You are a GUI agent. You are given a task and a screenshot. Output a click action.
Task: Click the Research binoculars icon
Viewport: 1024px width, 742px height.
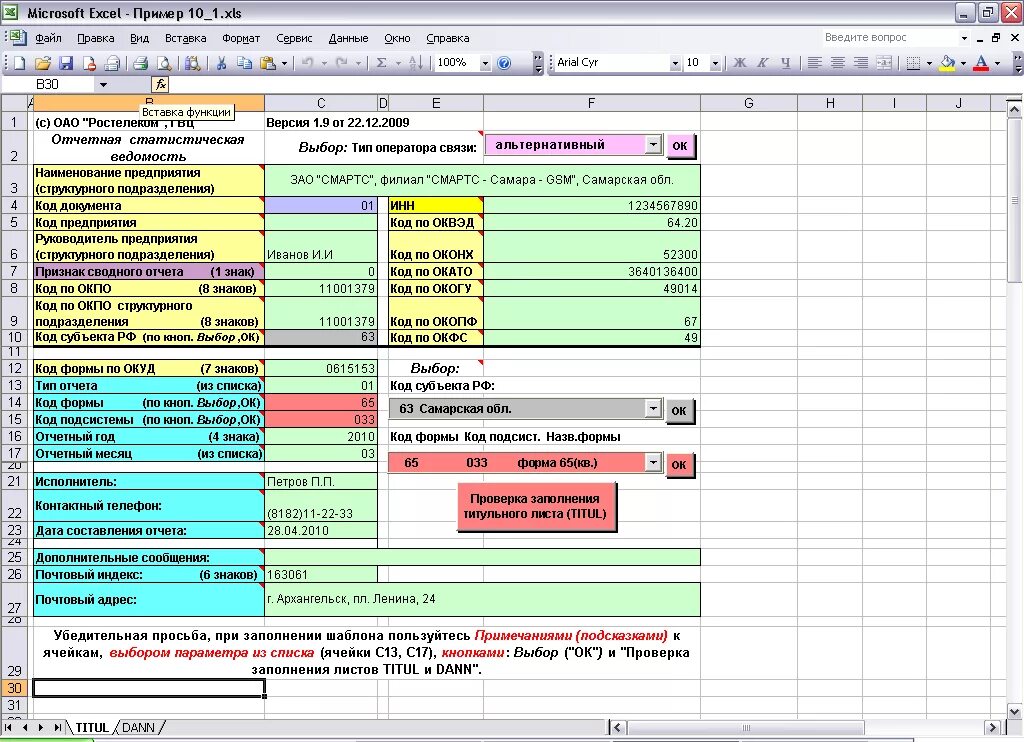click(x=192, y=63)
